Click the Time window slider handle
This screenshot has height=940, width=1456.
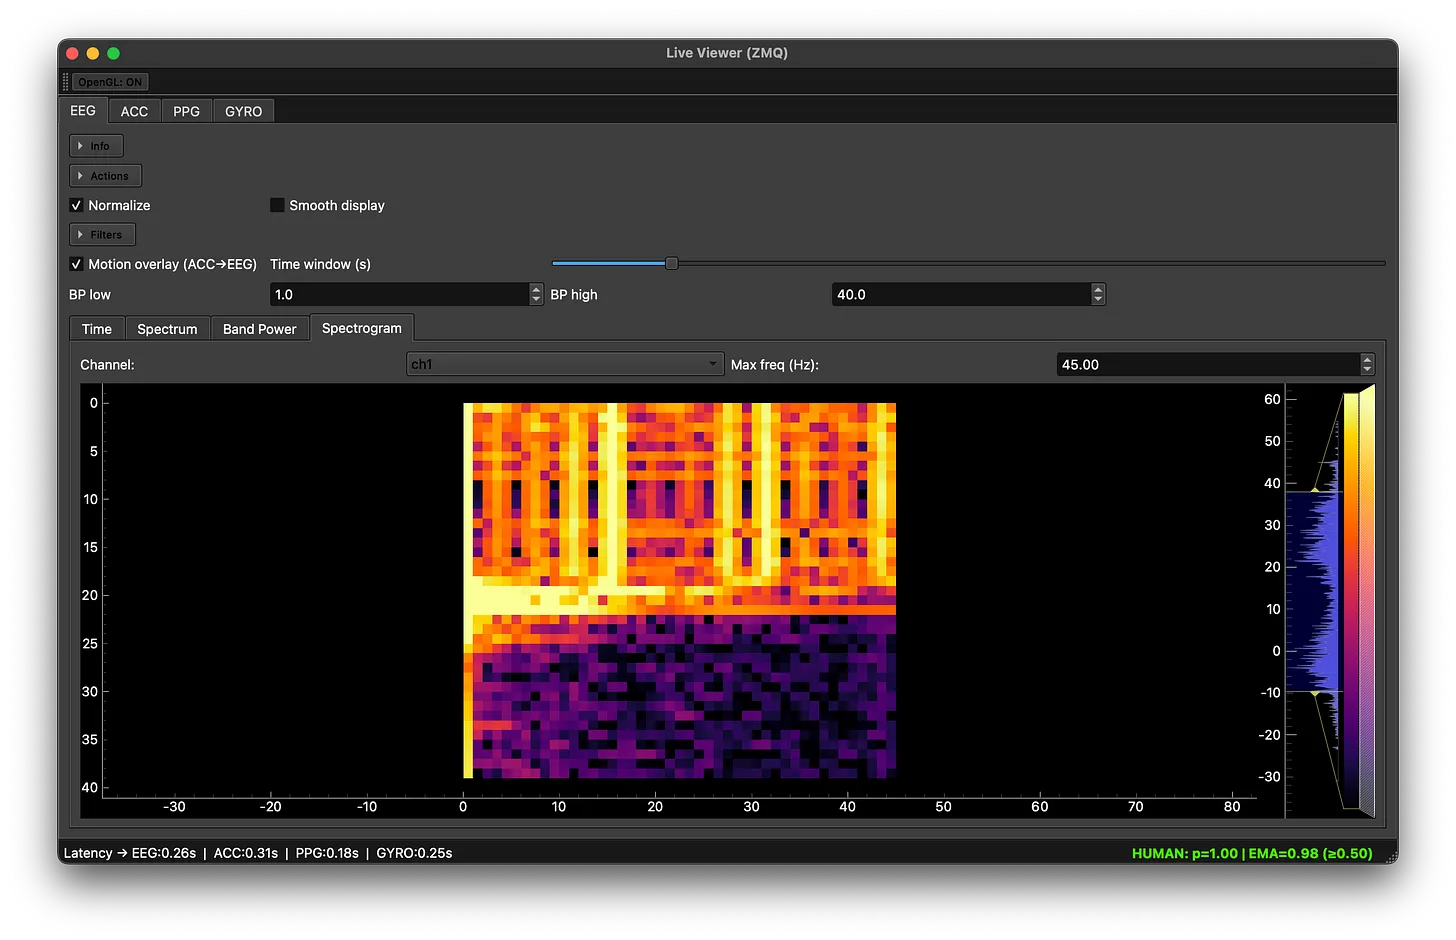[671, 263]
